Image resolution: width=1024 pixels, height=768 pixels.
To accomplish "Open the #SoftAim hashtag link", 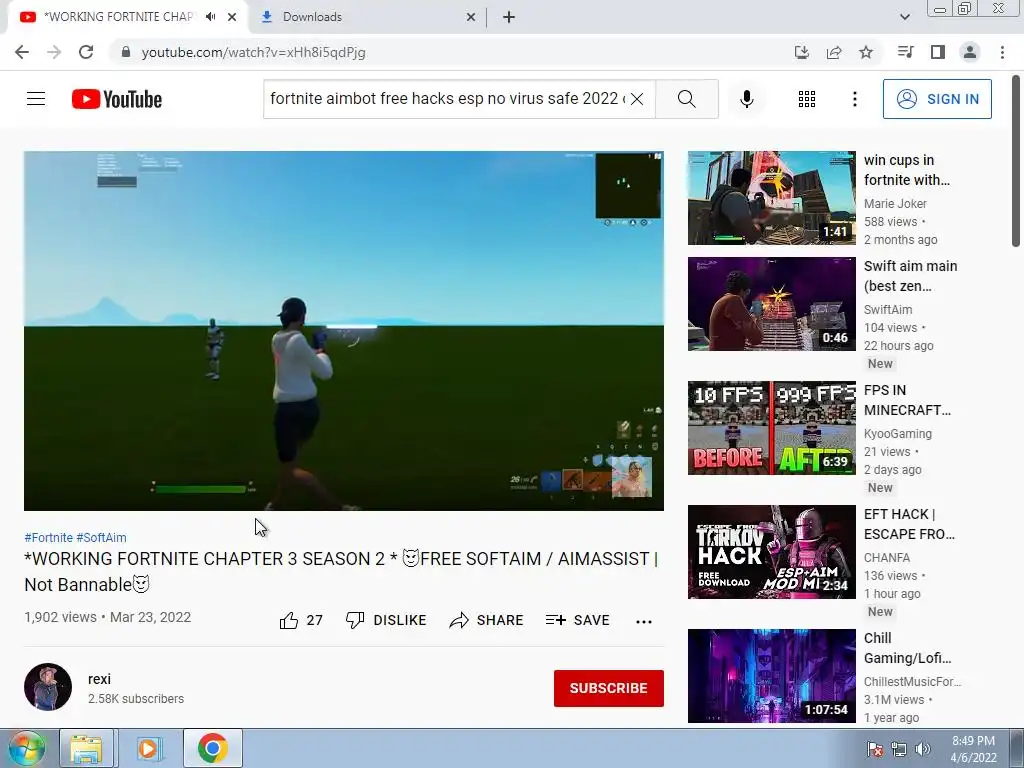I will pyautogui.click(x=101, y=537).
